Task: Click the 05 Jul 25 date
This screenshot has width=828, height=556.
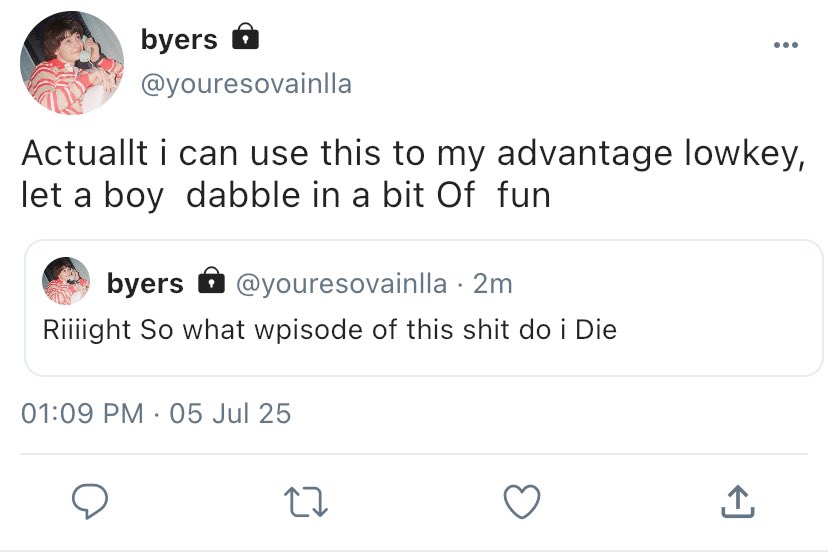Action: pos(230,412)
